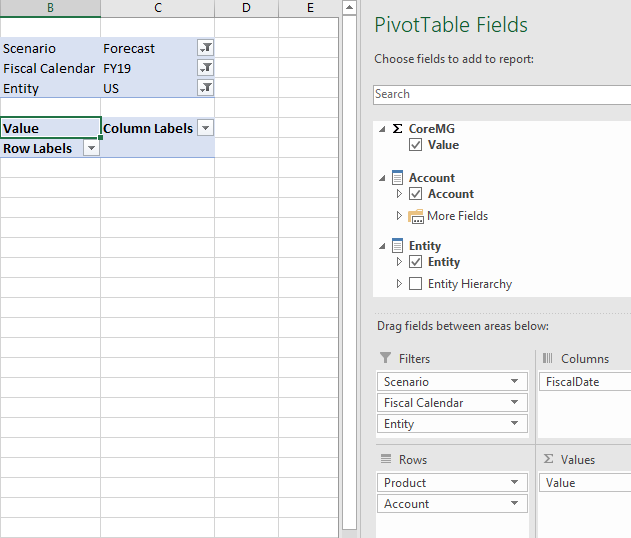
Task: Click the Account table icon in field list
Action: [x=397, y=177]
